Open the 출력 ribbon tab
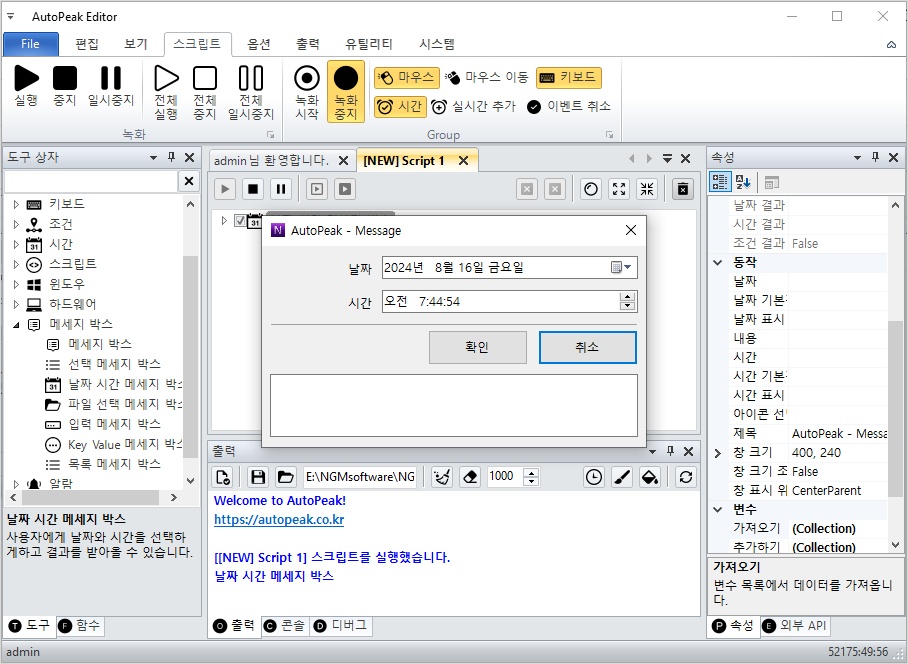Screen dimensions: 908x664 click(x=307, y=44)
